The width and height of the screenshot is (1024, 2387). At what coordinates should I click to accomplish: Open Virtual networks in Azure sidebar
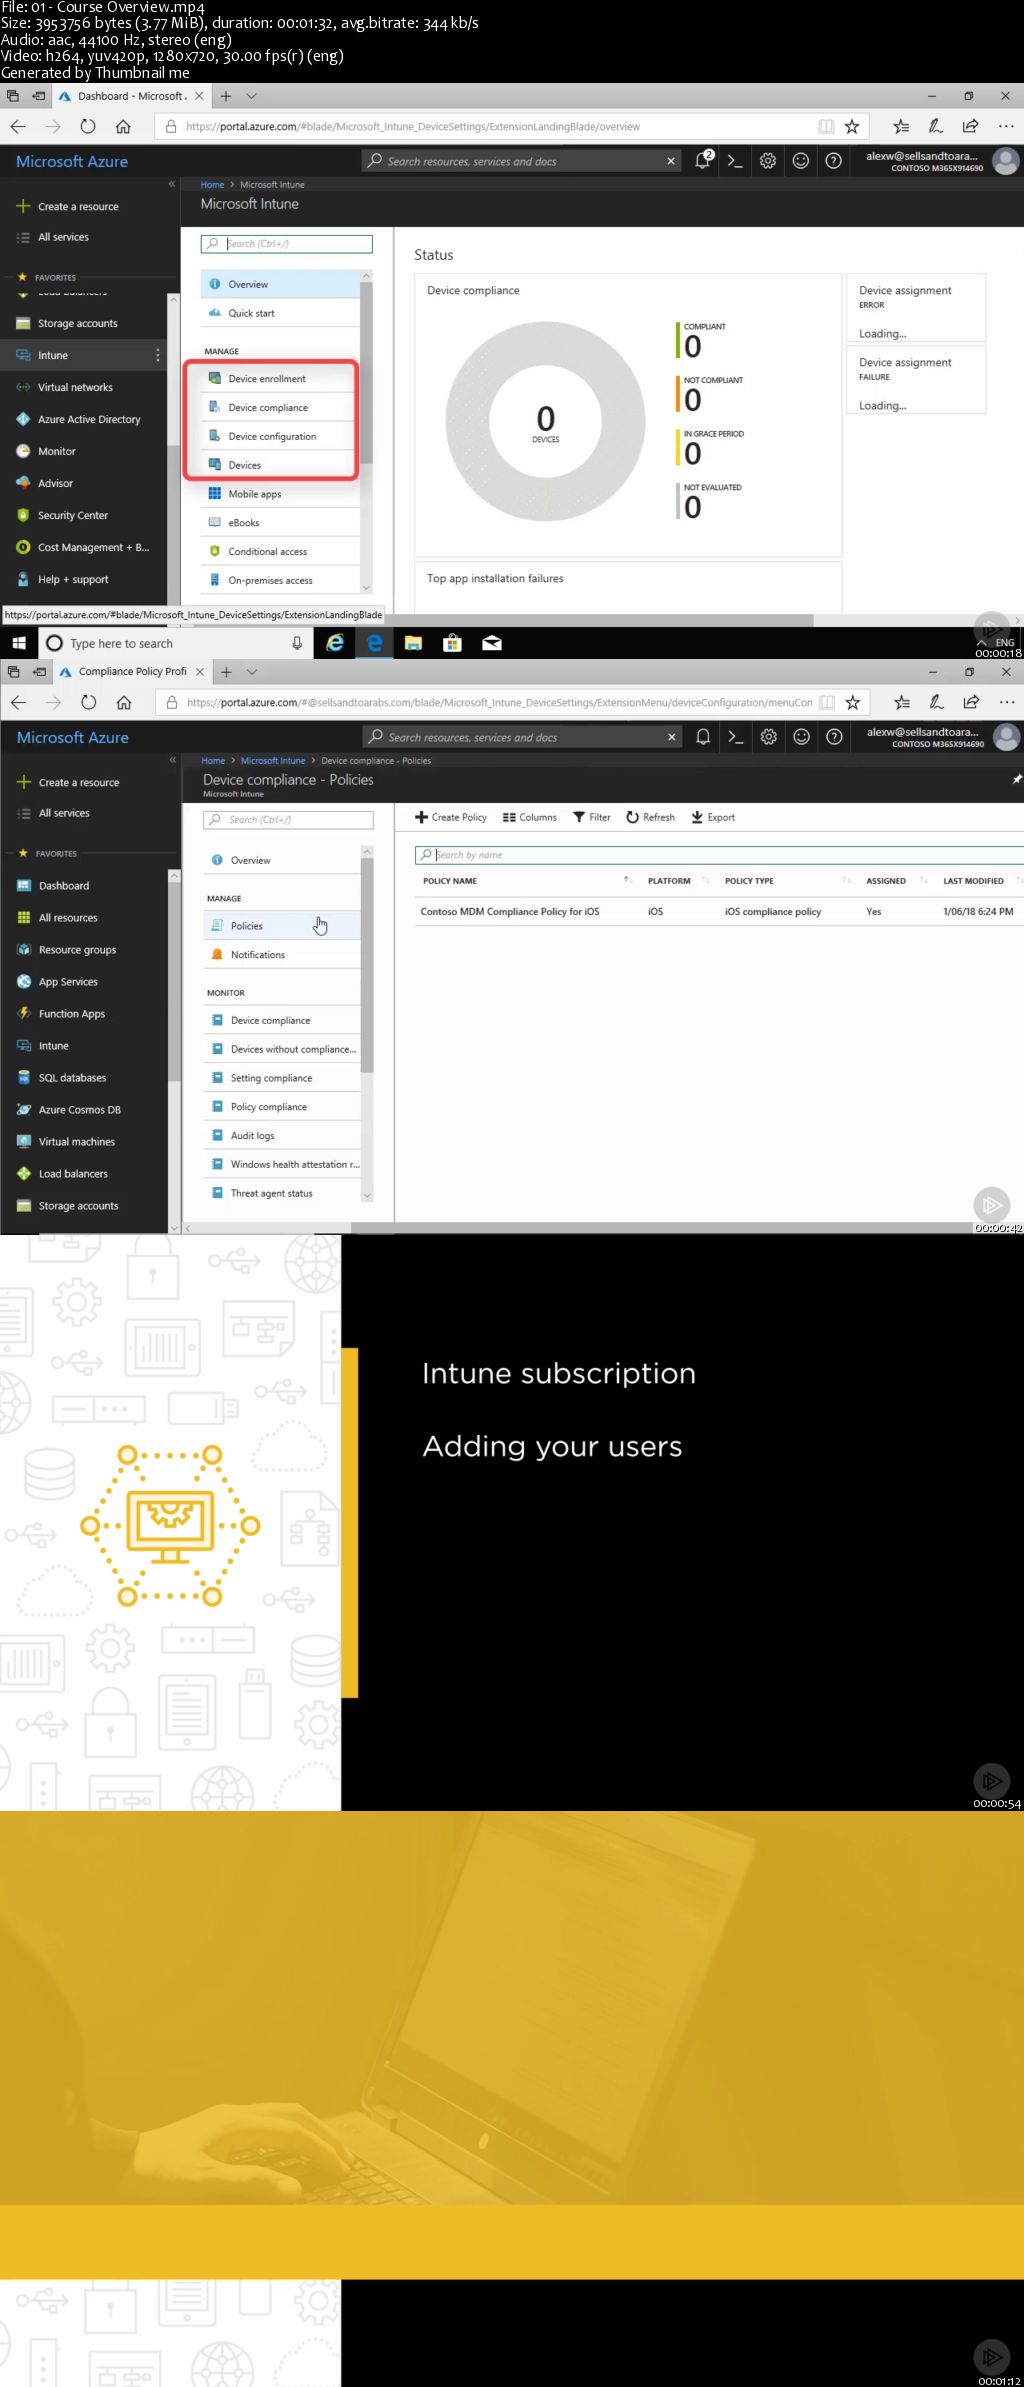click(x=75, y=388)
